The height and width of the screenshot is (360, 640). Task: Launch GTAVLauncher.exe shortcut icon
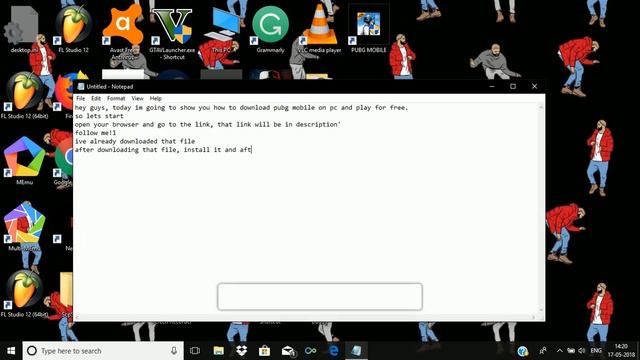click(x=172, y=33)
